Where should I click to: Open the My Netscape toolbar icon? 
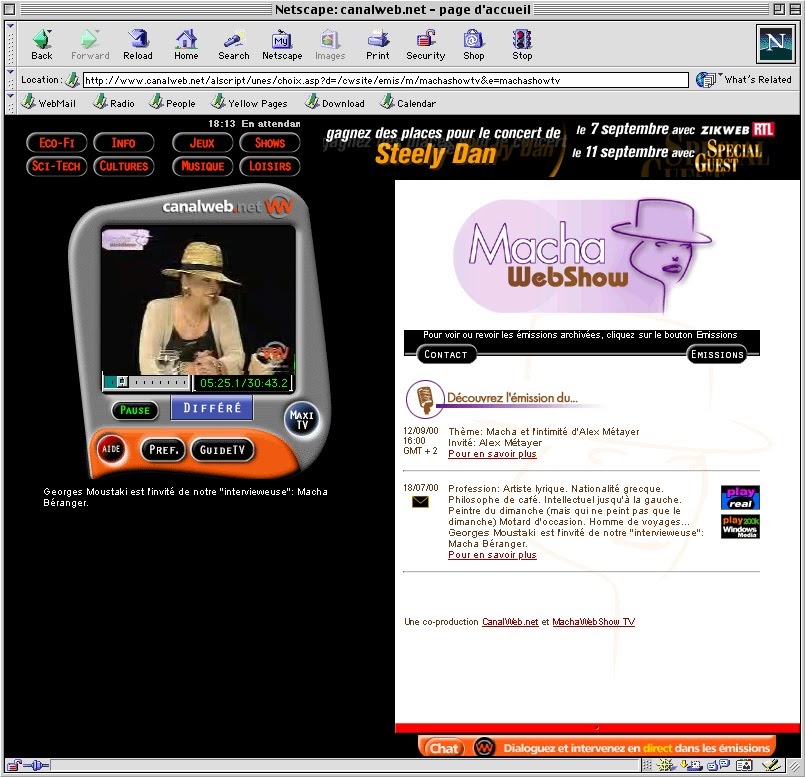click(x=282, y=44)
